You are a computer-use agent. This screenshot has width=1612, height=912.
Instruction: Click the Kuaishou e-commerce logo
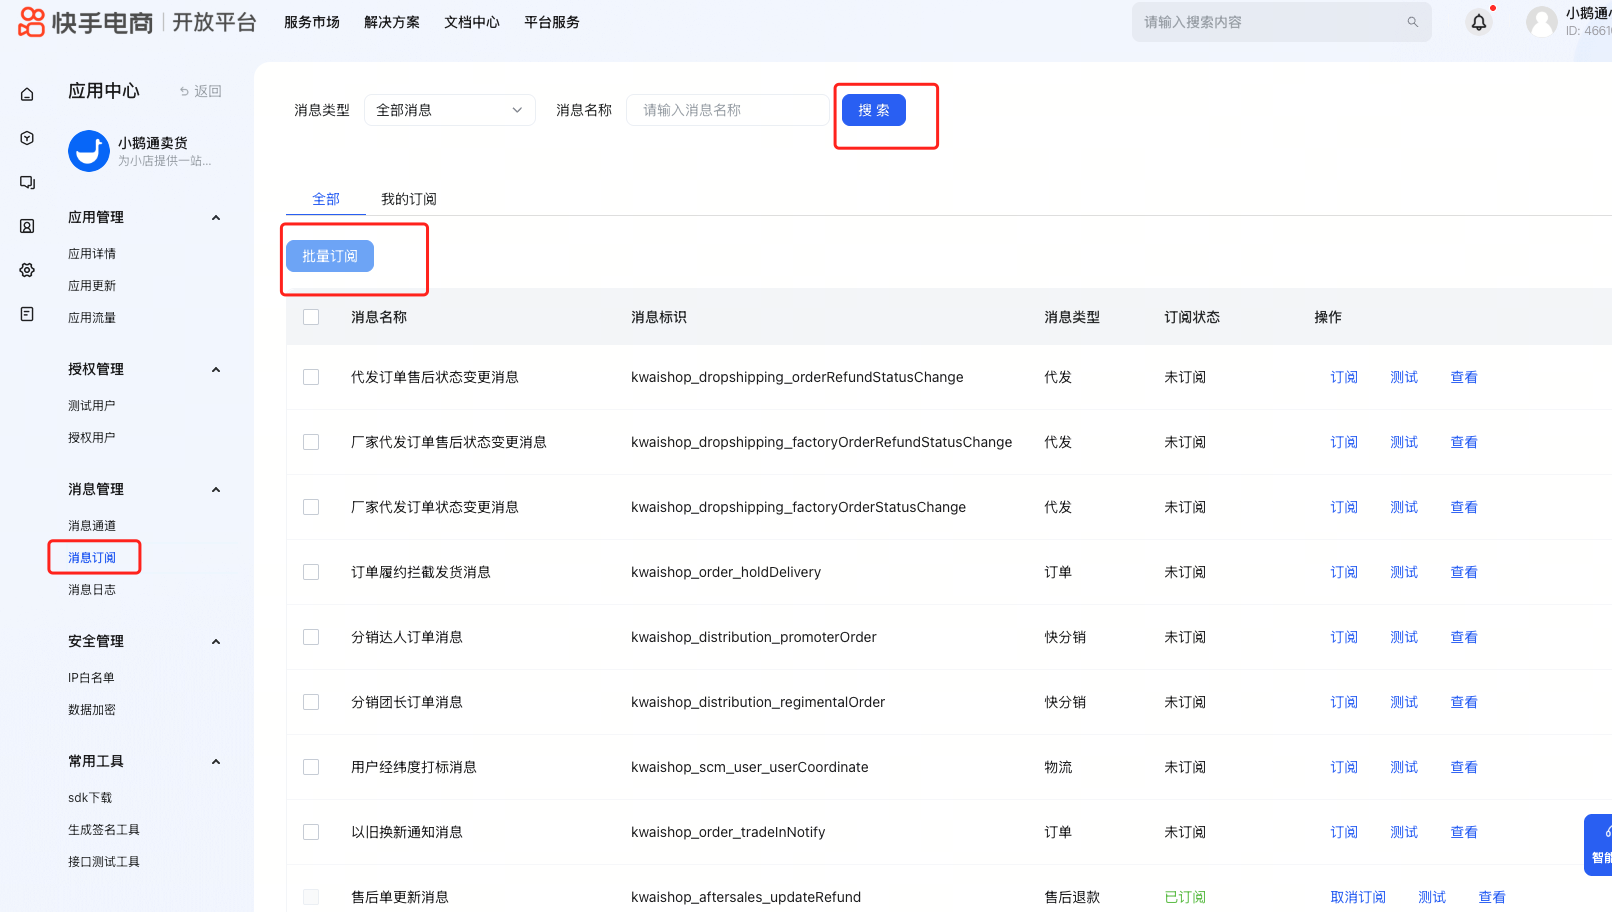coord(86,22)
